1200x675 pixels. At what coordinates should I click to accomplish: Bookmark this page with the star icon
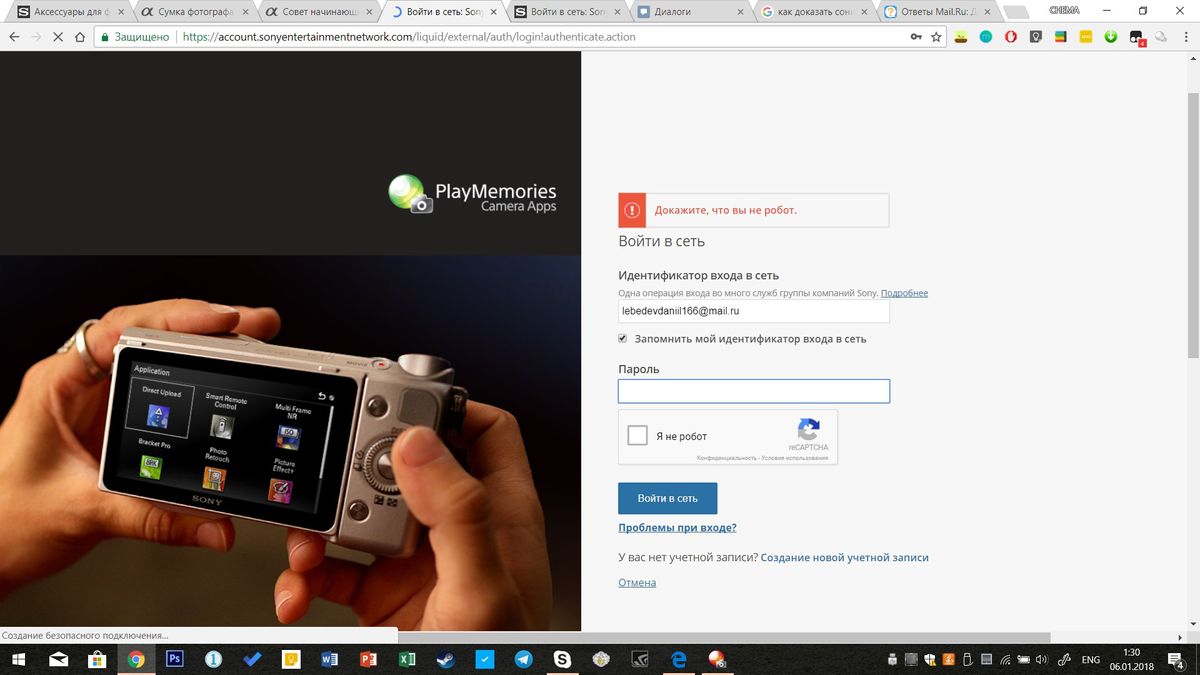tap(936, 37)
